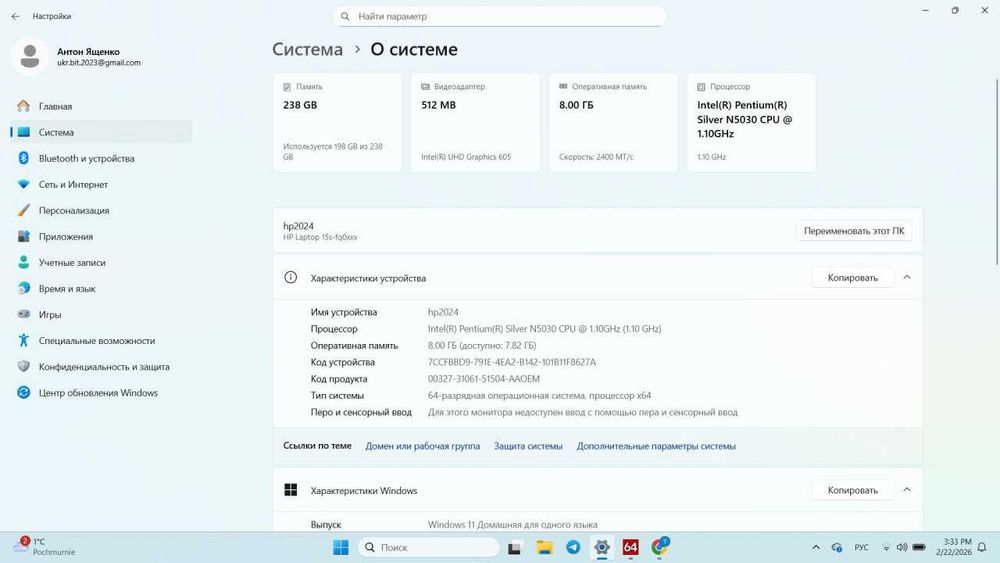Click the РУС input language indicator
The width and height of the screenshot is (1000, 563).
(x=862, y=547)
